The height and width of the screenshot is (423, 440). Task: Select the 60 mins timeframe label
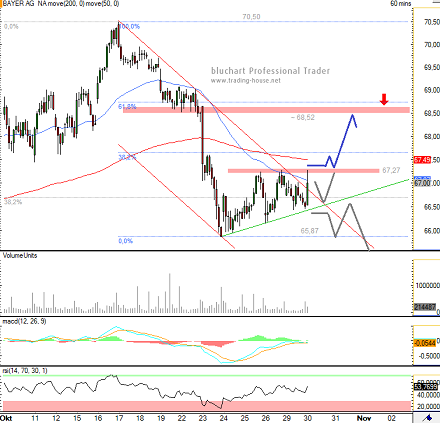401,3
